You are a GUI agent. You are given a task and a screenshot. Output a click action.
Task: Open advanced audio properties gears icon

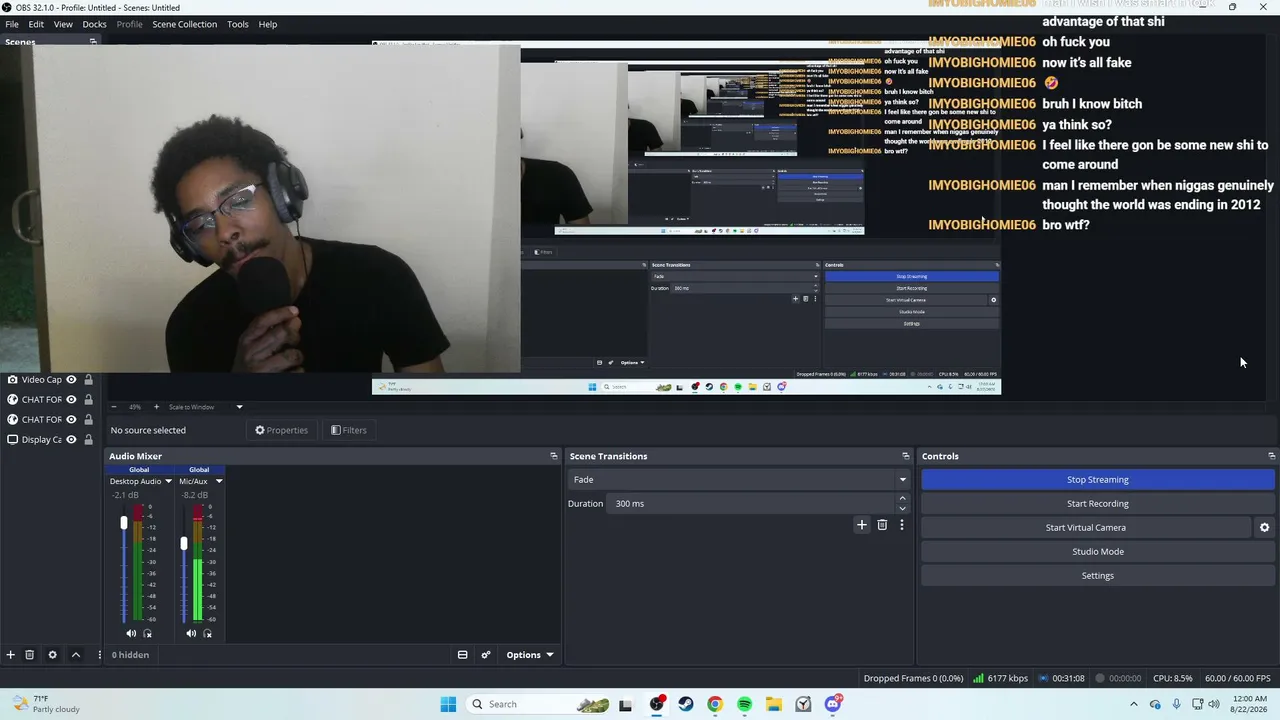coord(486,655)
